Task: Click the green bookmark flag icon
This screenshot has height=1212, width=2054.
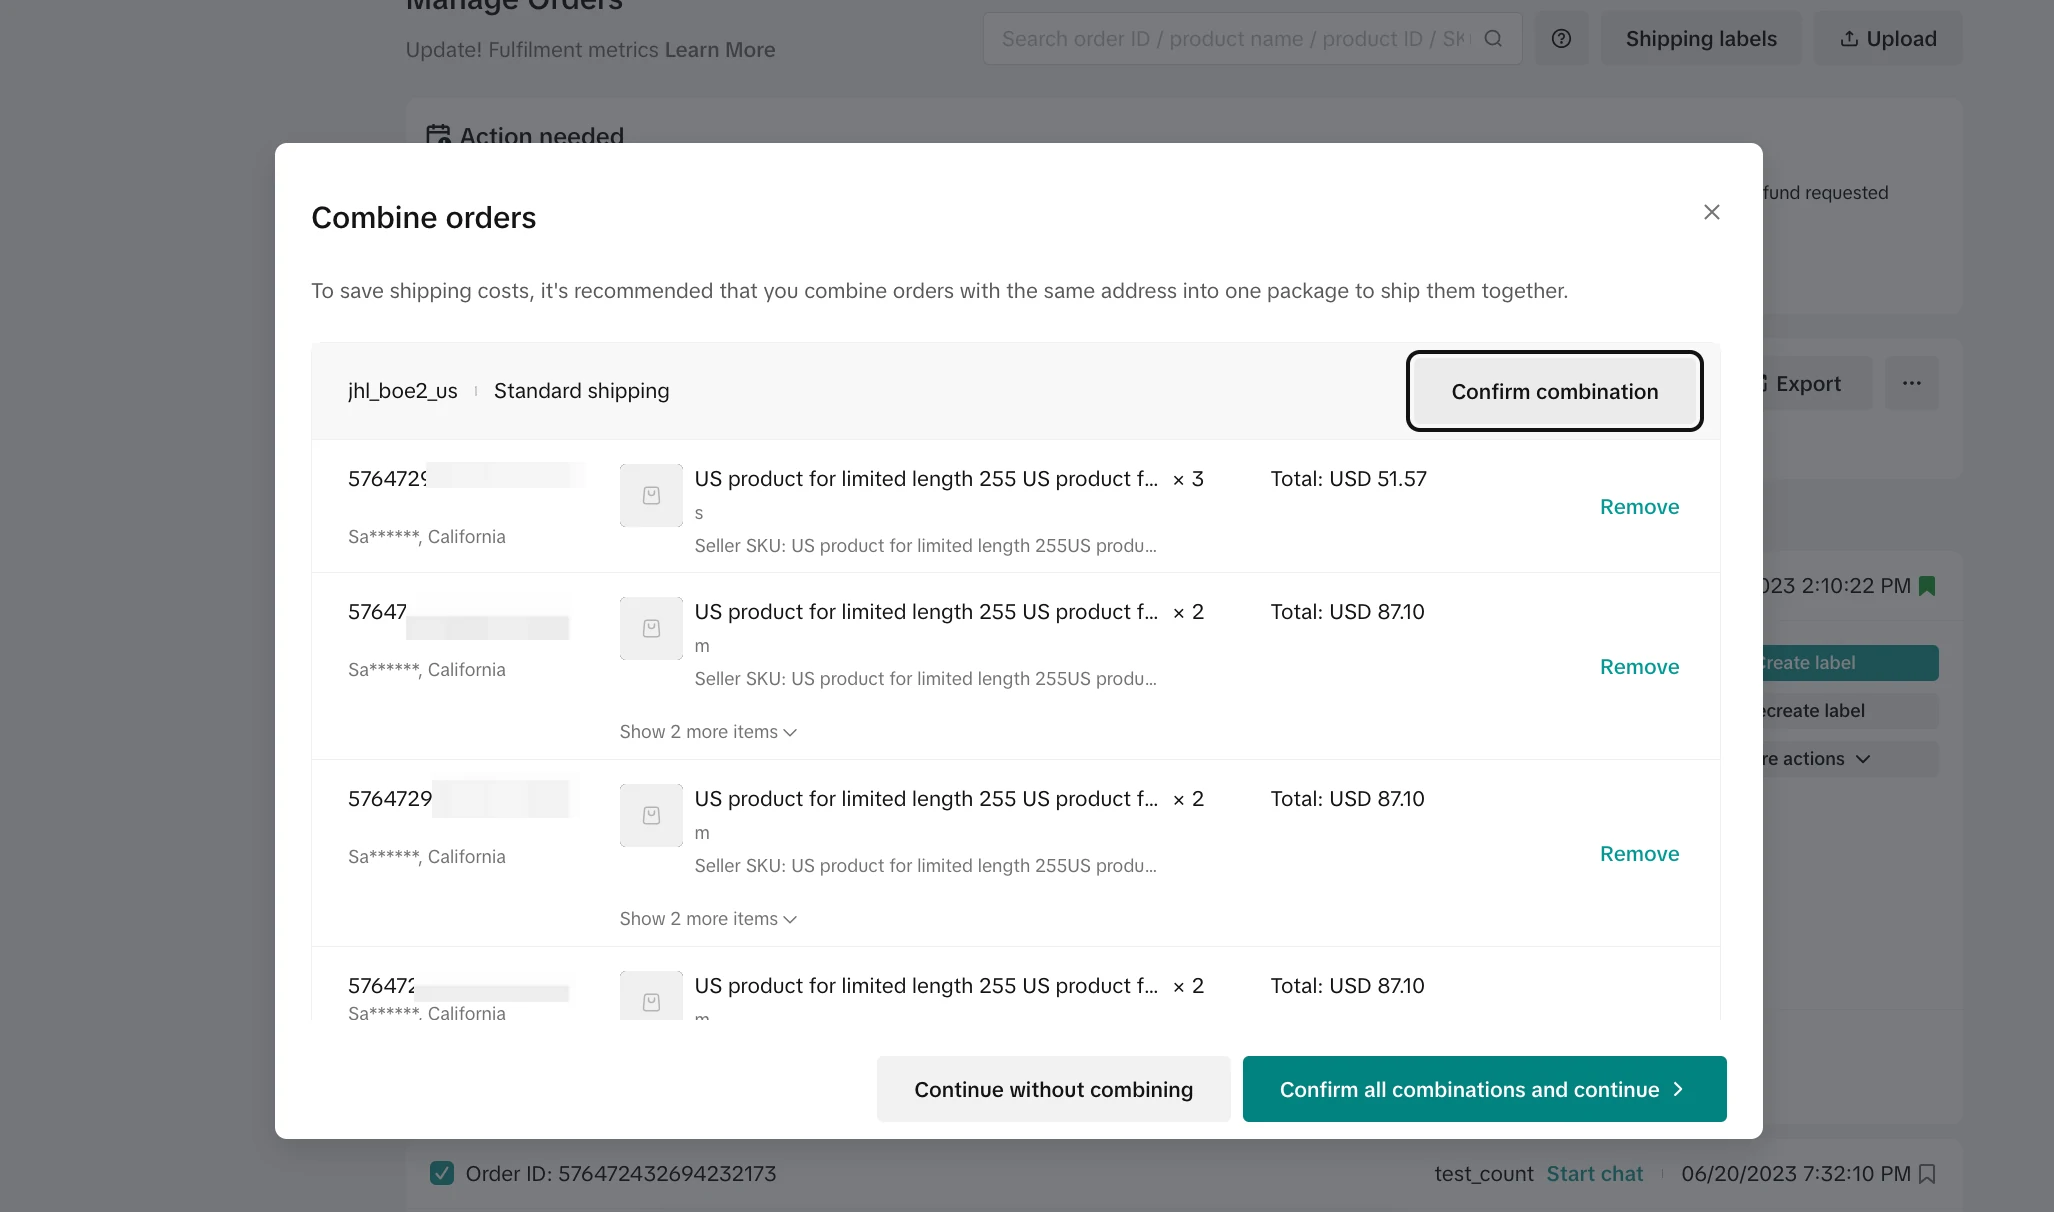Action: pyautogui.click(x=1927, y=586)
